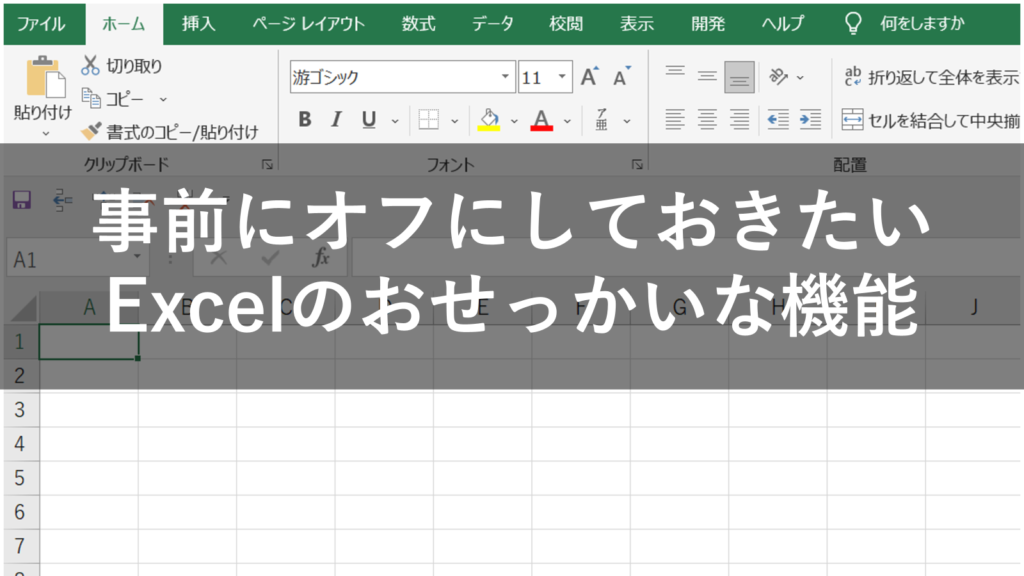Expand the Copy options arrow
This screenshot has width=1024, height=576.
click(163, 99)
